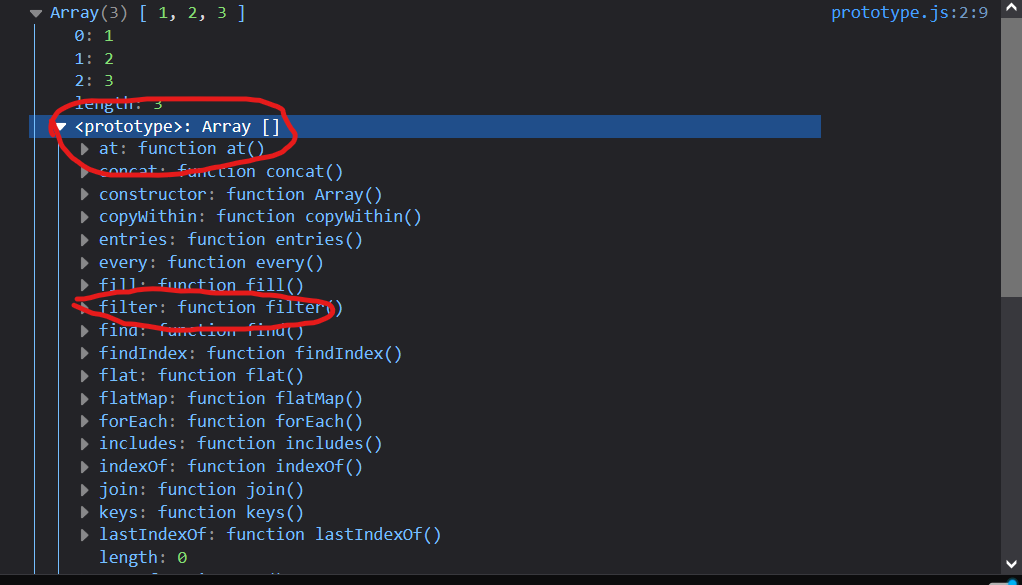Expand the forEach function entry

pos(85,422)
